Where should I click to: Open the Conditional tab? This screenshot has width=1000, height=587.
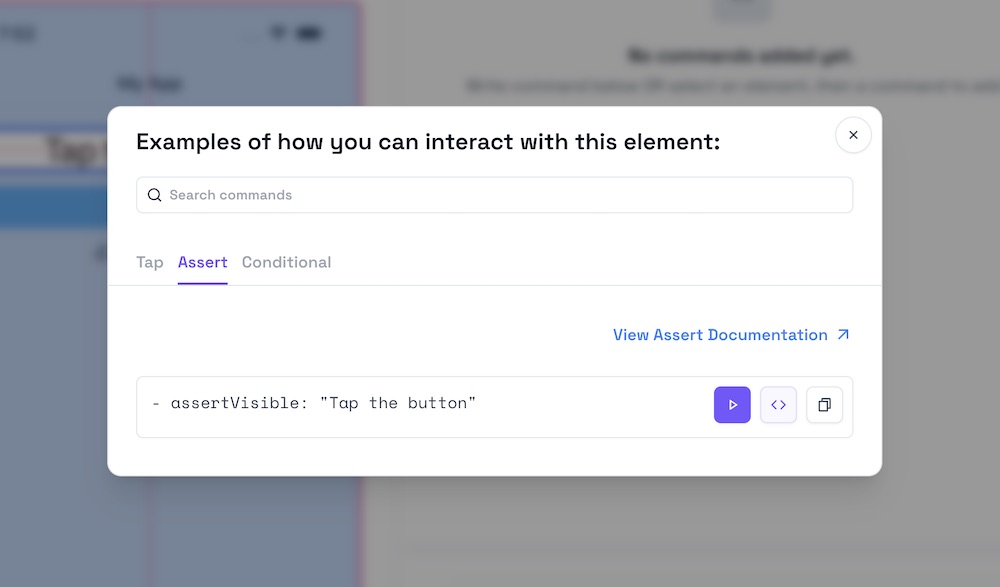pyautogui.click(x=286, y=262)
